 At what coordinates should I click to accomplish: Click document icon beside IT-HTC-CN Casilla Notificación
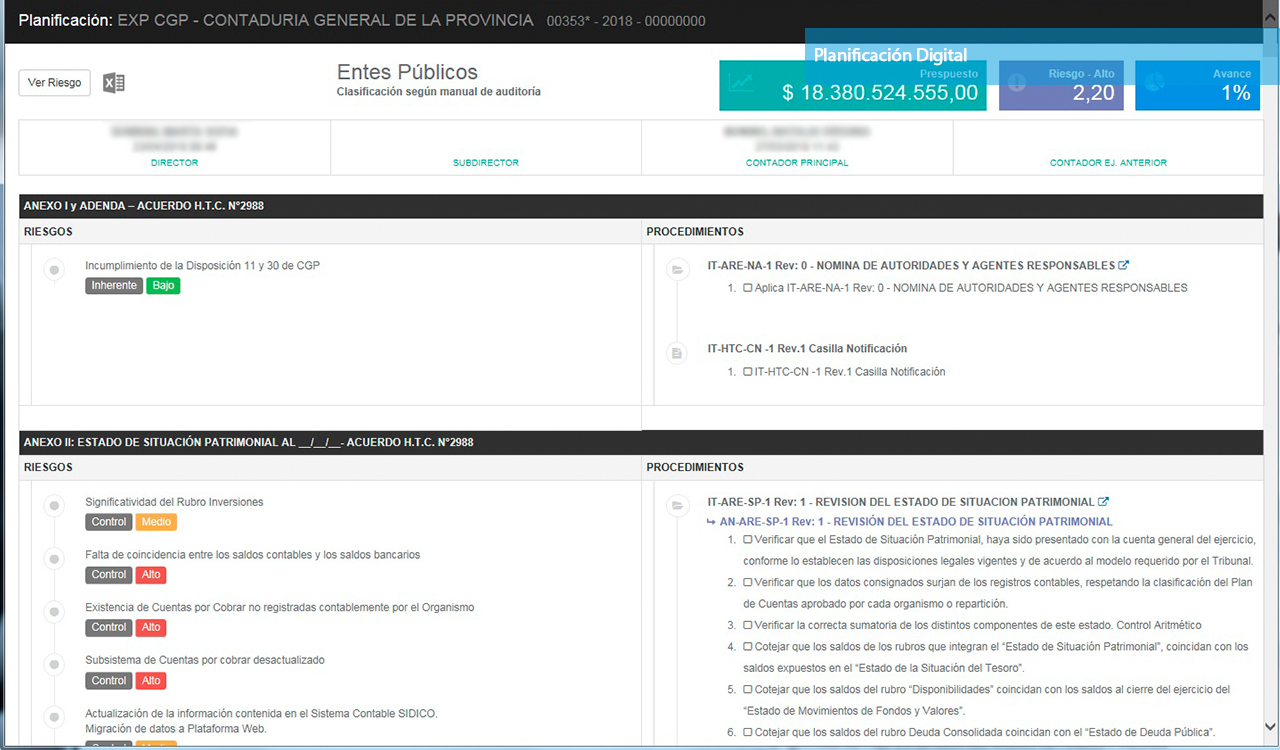pyautogui.click(x=677, y=353)
